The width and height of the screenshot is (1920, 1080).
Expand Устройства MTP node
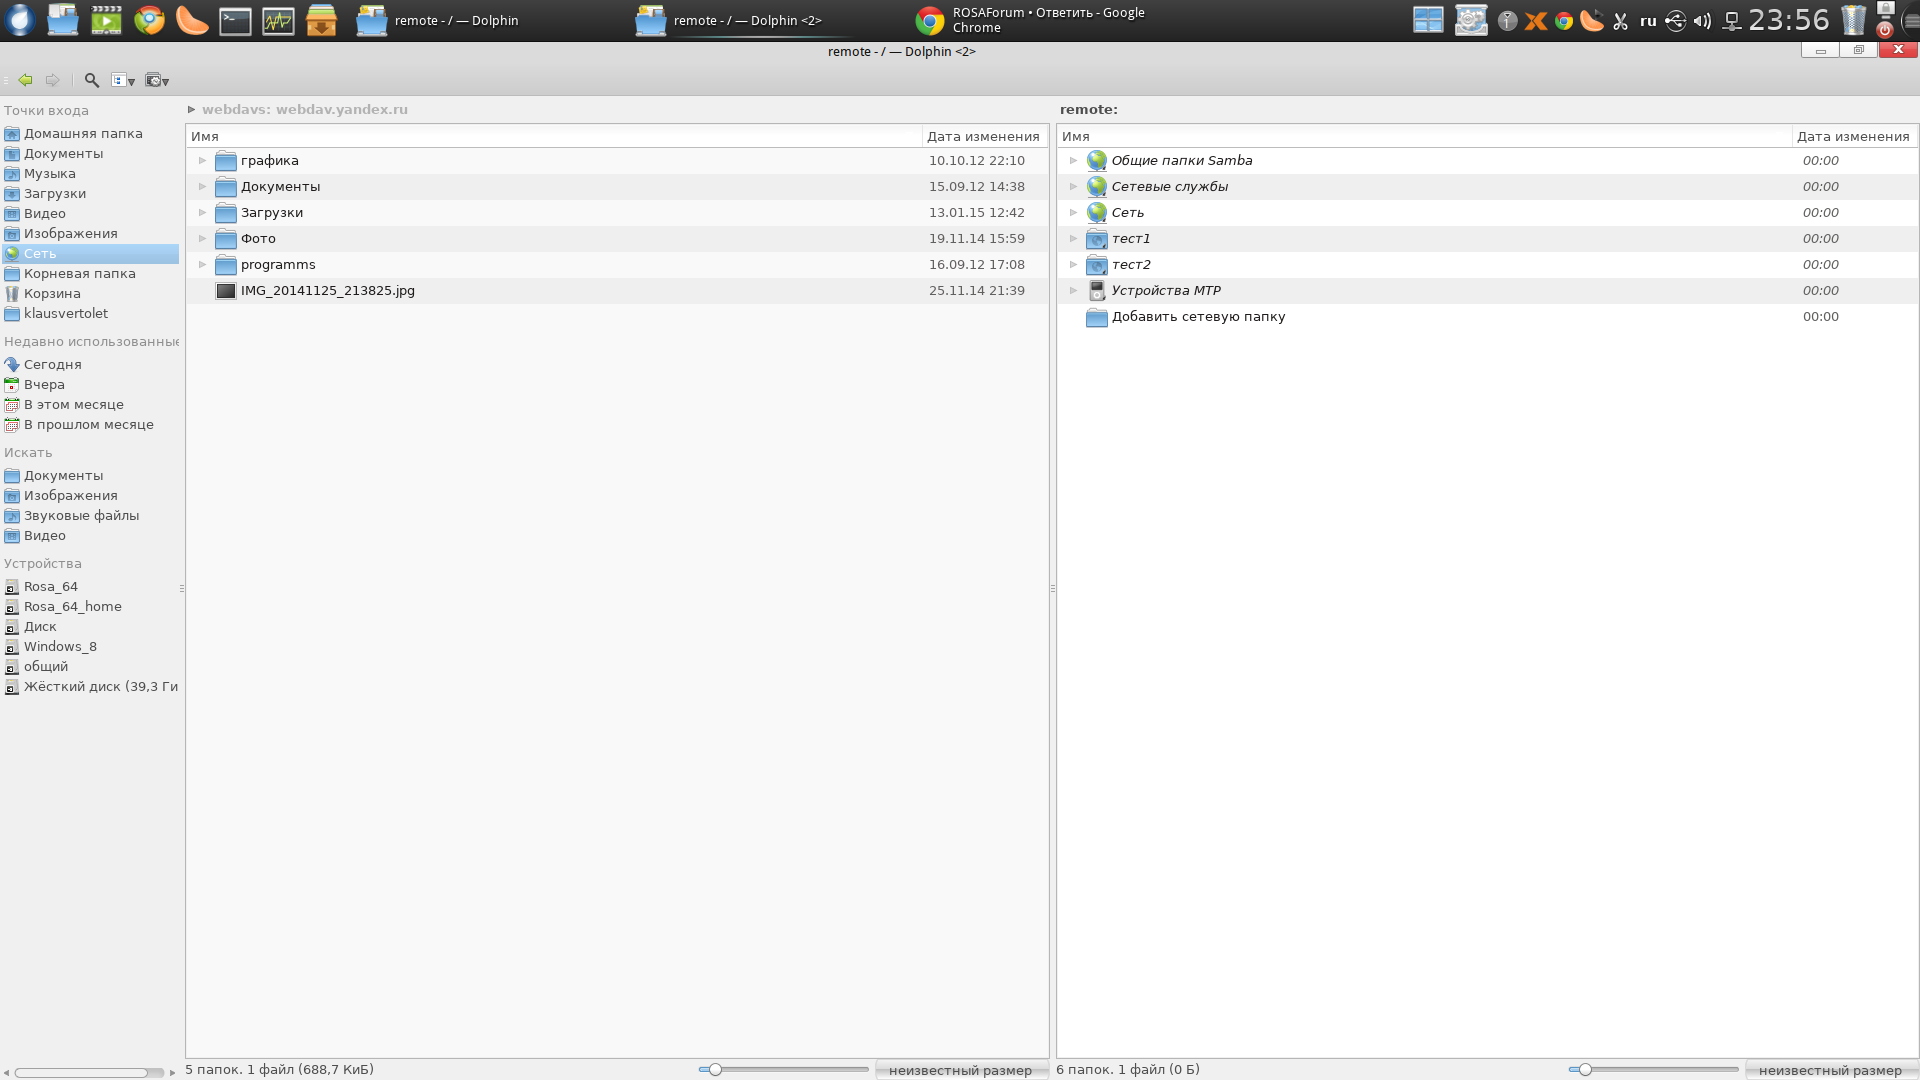(1073, 291)
